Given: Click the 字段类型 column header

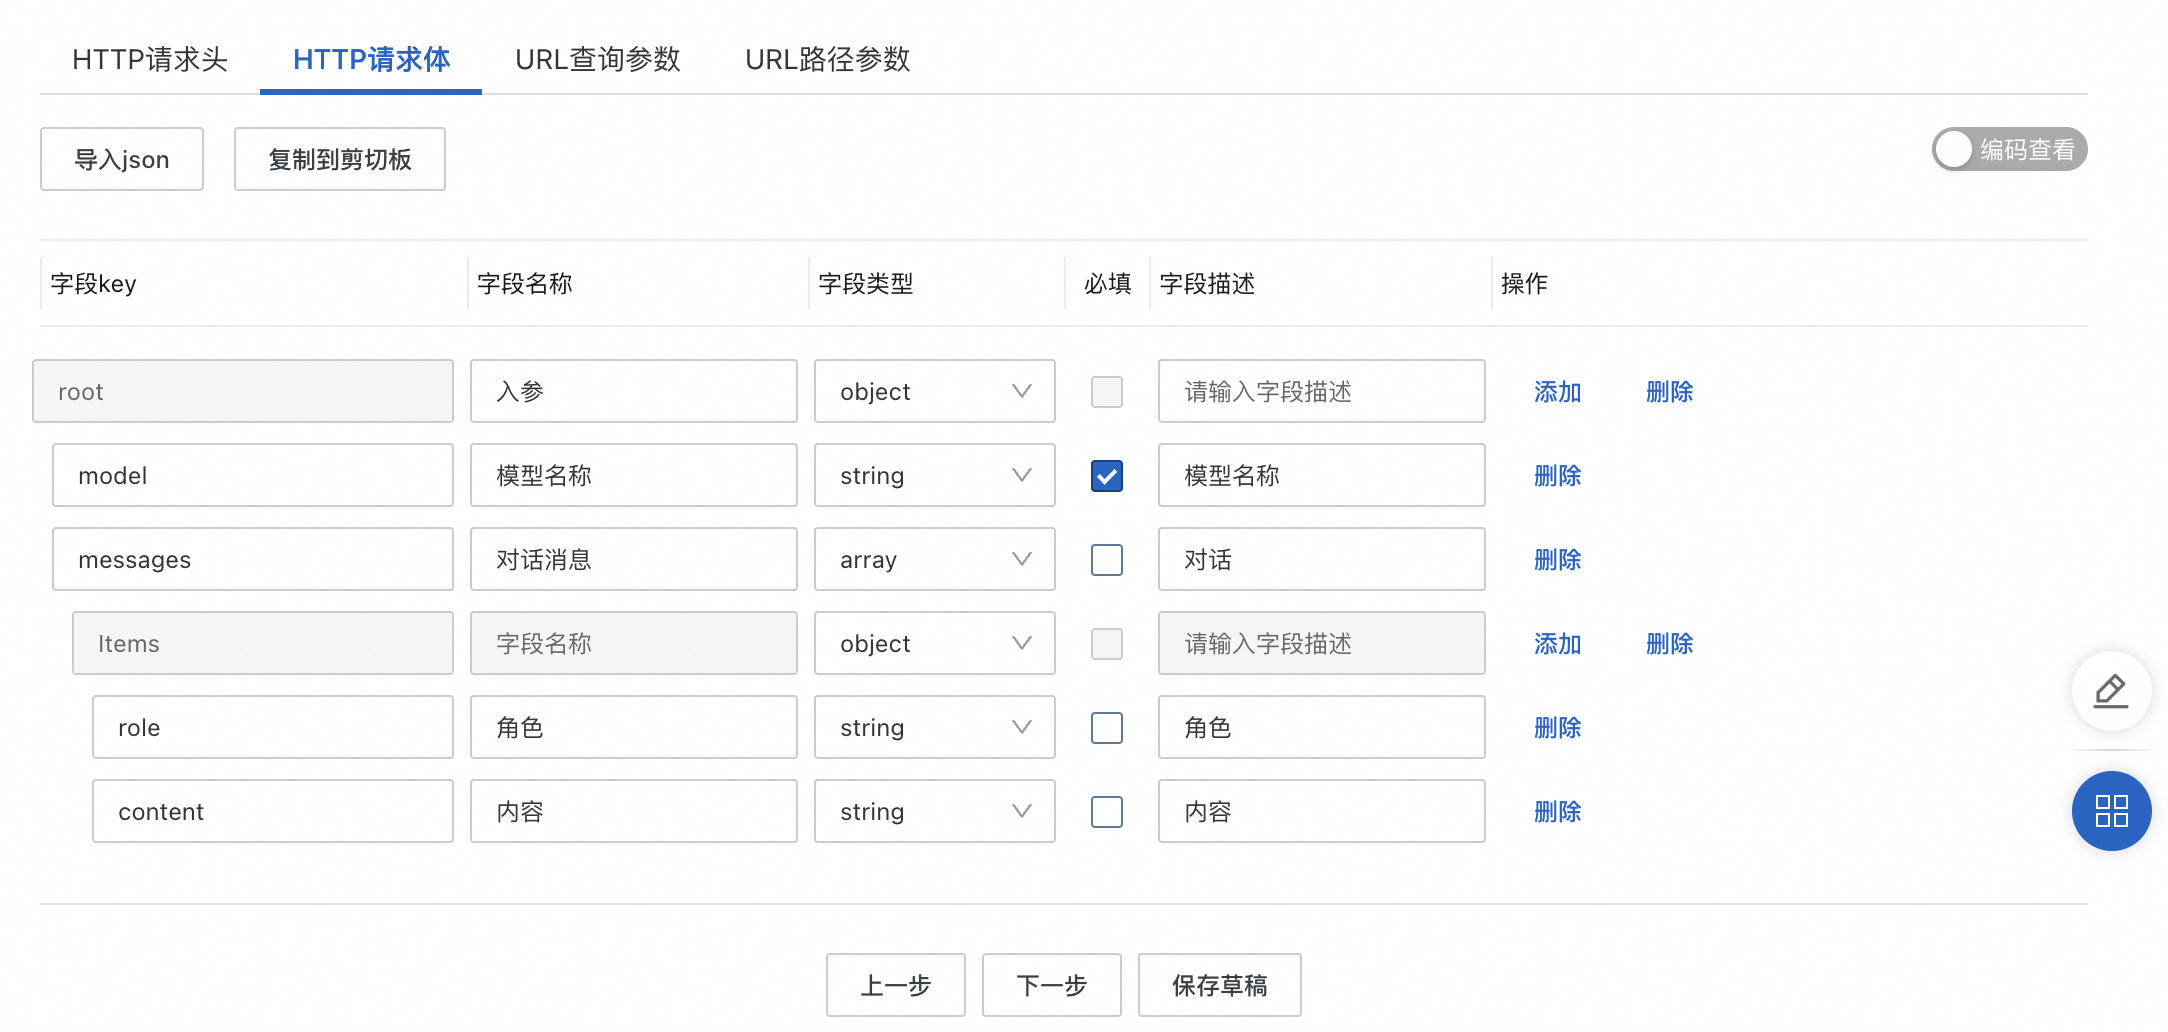Looking at the screenshot, I should 866,284.
